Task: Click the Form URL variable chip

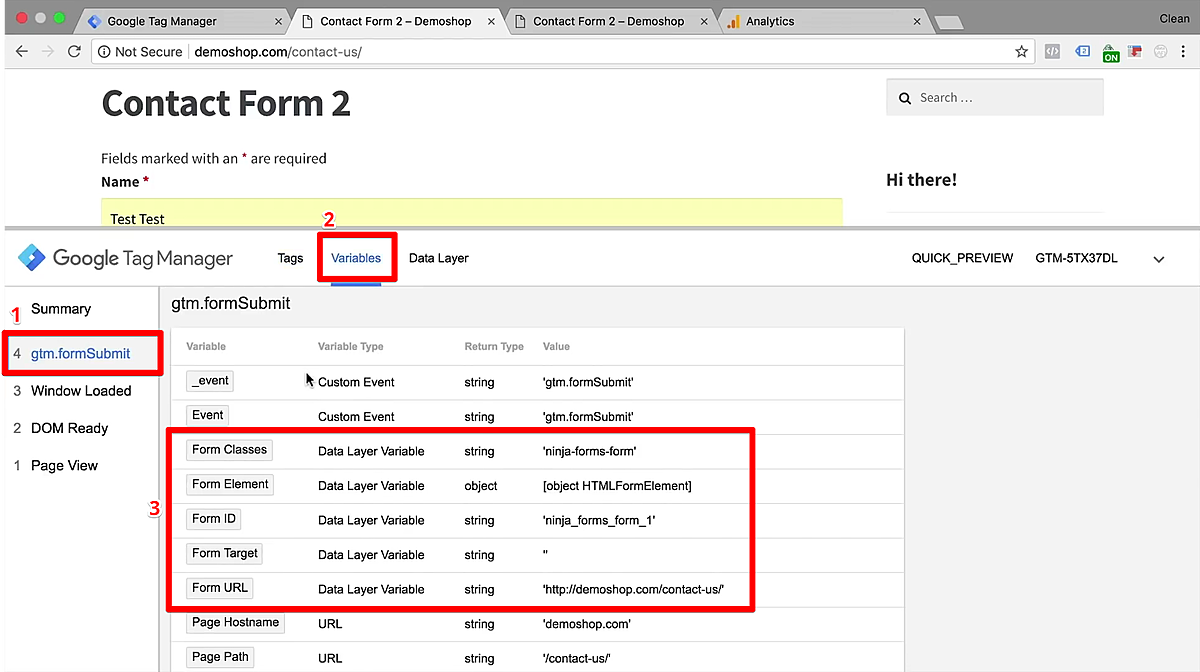Action: click(220, 588)
